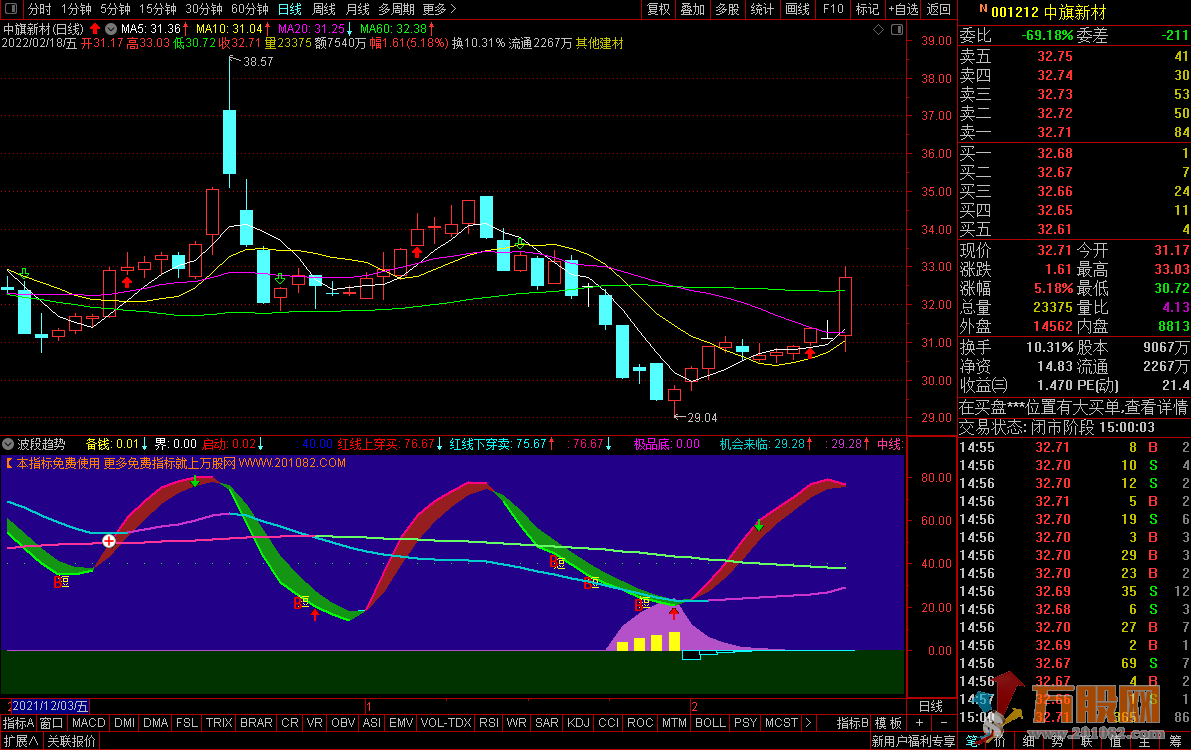Click the 日线 label beside the date axis
The image size is (1191, 750).
(x=930, y=706)
